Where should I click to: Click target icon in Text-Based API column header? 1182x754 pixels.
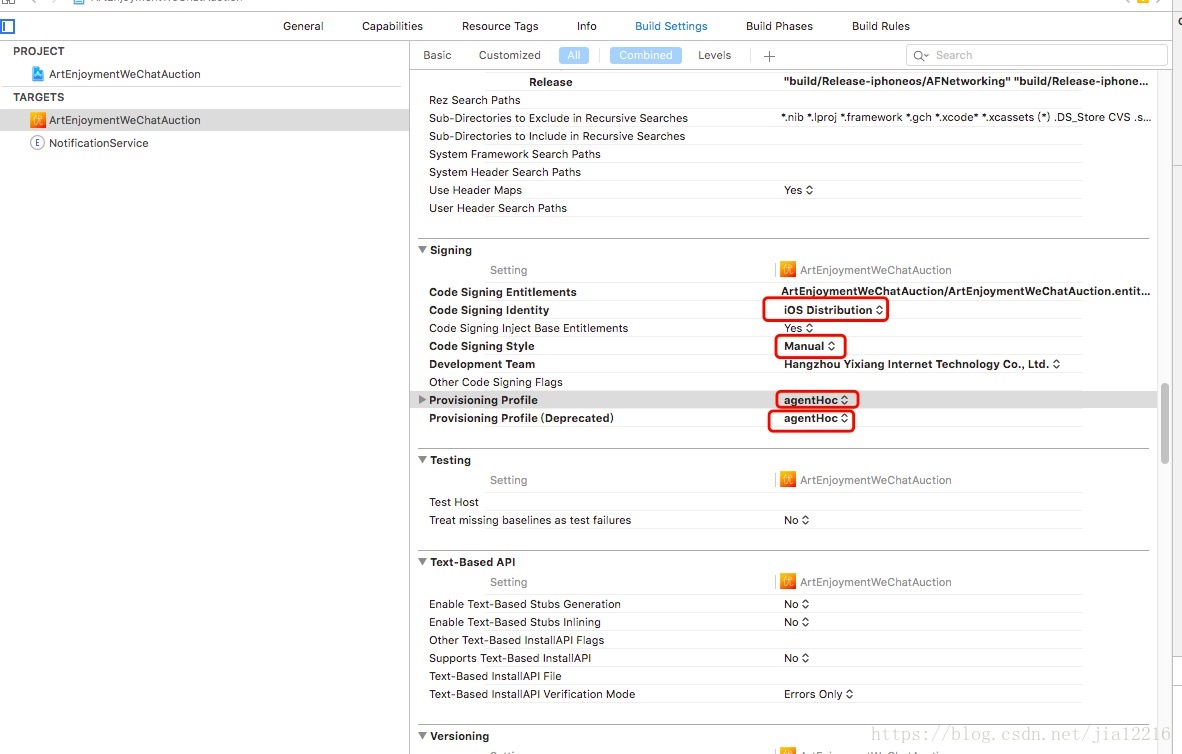tap(788, 581)
